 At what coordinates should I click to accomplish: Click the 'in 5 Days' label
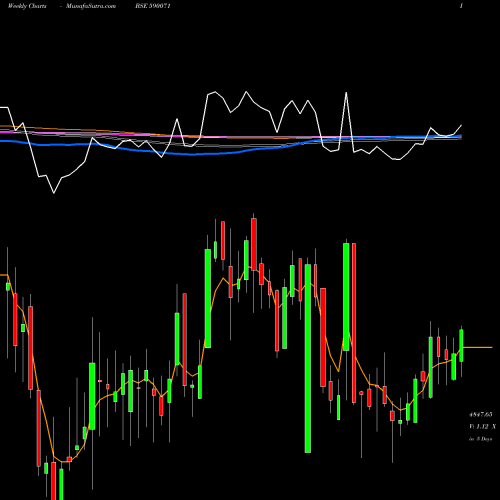480,439
